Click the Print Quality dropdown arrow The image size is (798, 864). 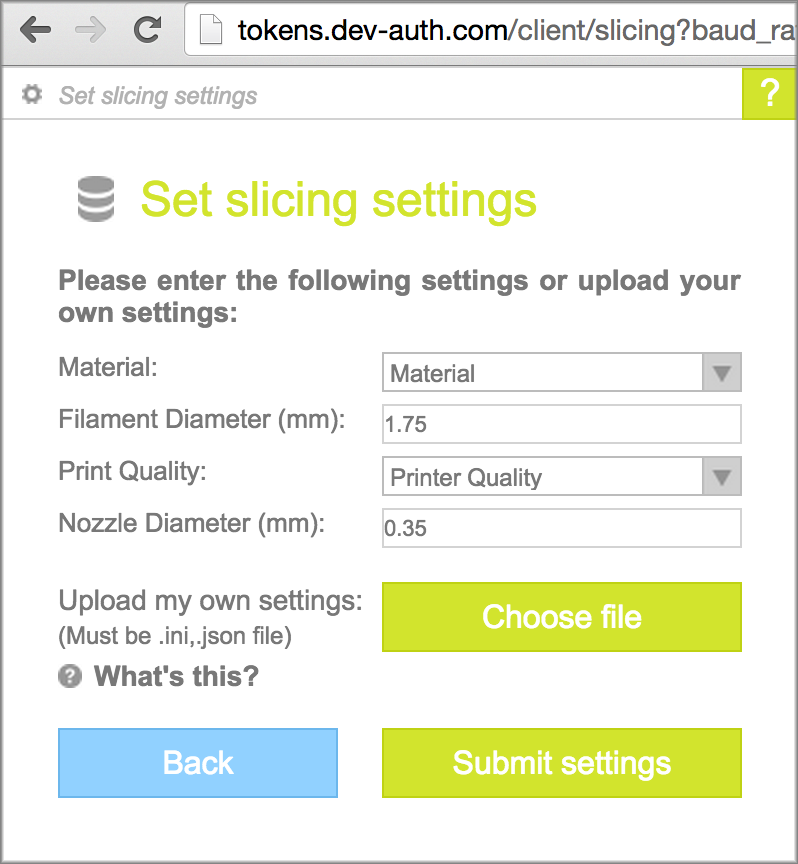pyautogui.click(x=721, y=477)
